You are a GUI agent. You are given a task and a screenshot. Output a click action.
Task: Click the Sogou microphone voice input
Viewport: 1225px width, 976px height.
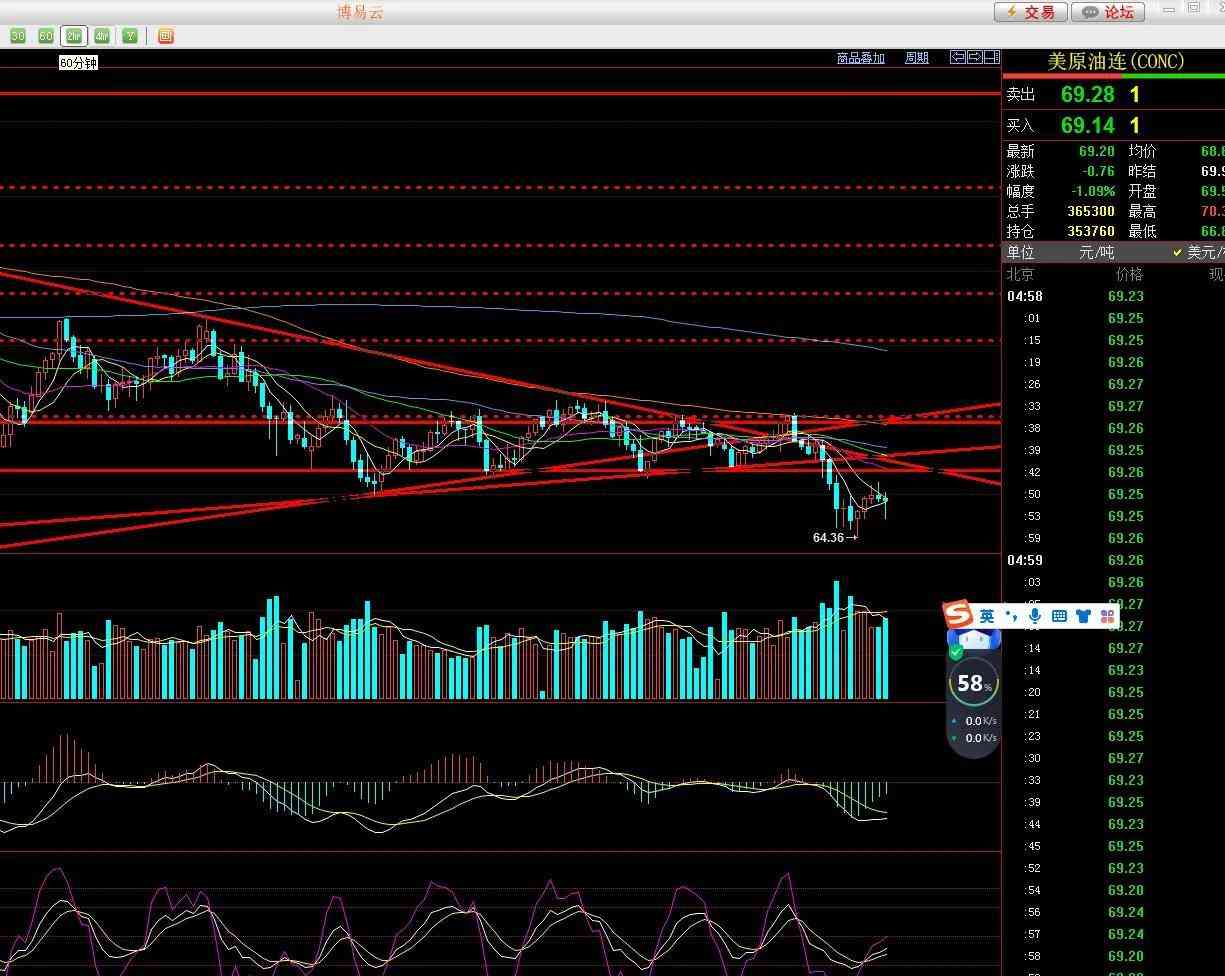pyautogui.click(x=1036, y=616)
